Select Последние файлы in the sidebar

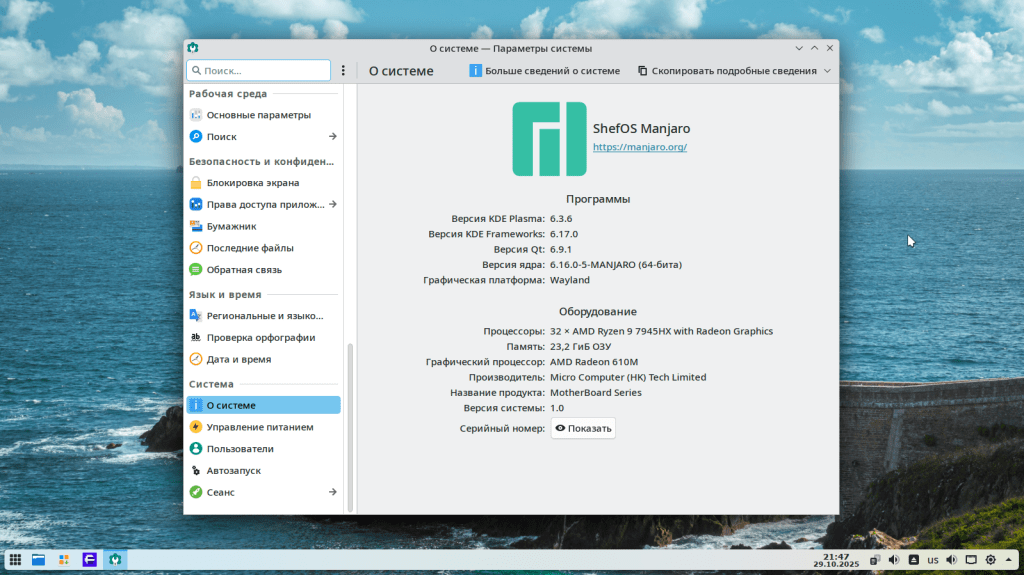[249, 248]
